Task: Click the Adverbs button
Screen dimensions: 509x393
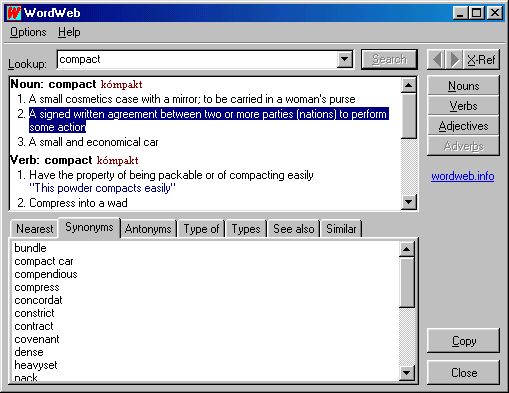Action: [x=463, y=146]
